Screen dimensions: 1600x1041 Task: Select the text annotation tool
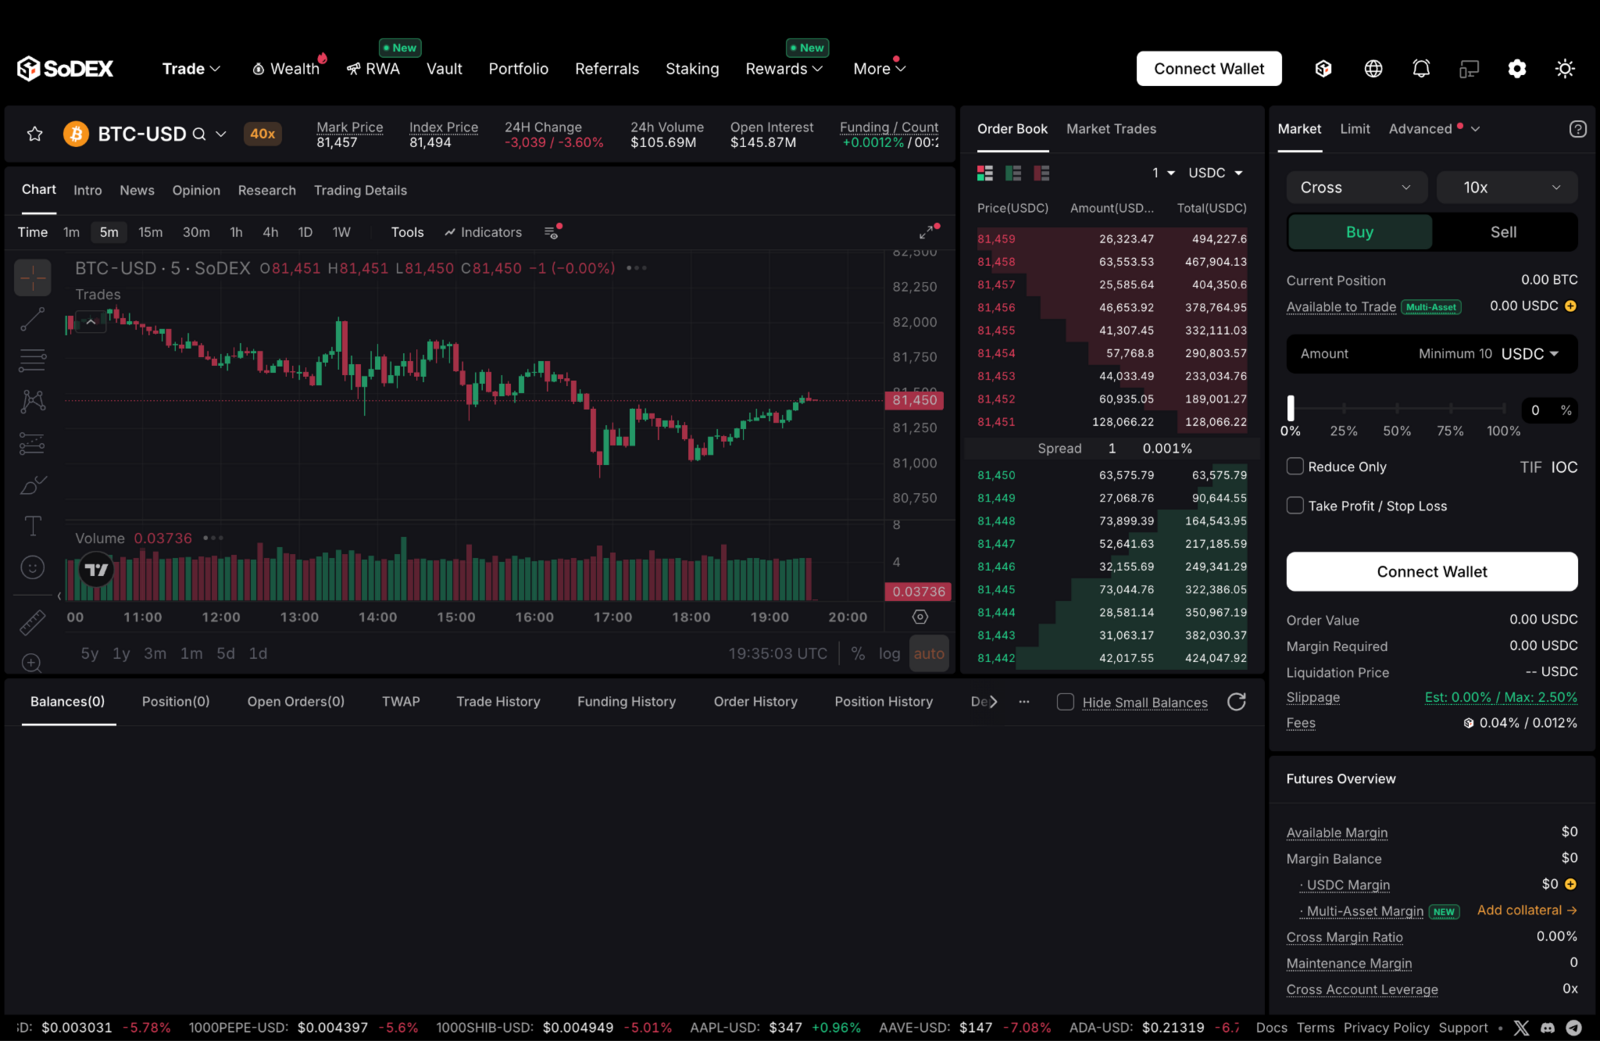pos(32,526)
